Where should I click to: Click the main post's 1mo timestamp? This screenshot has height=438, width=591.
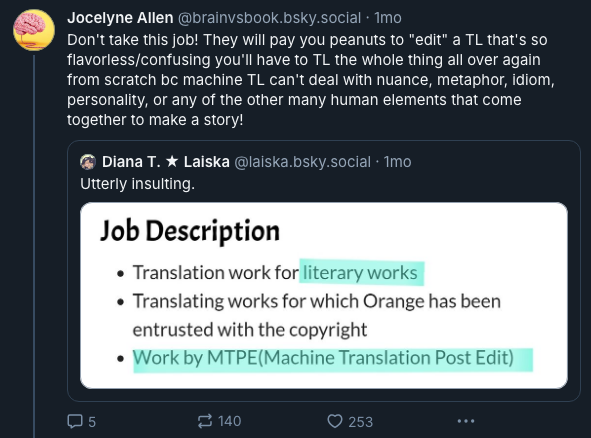coord(388,18)
